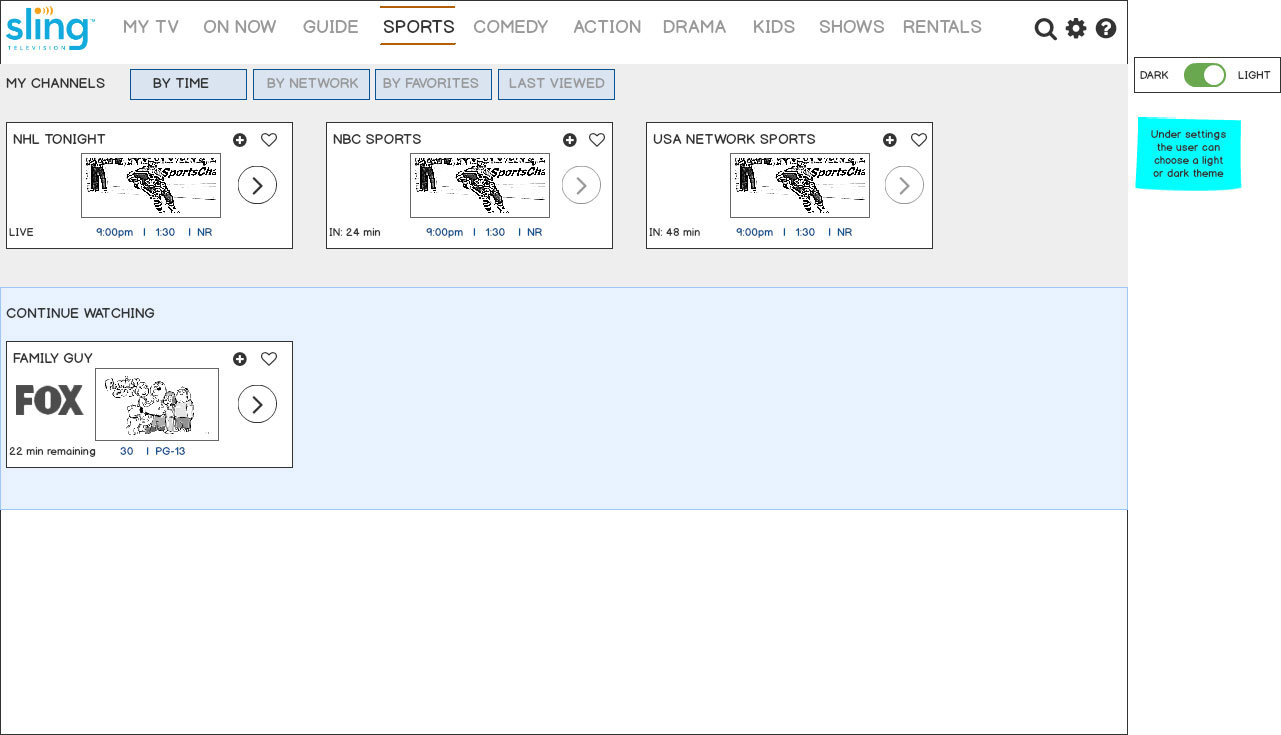Add NBC Sports using plus icon
1281x735 pixels.
click(570, 140)
